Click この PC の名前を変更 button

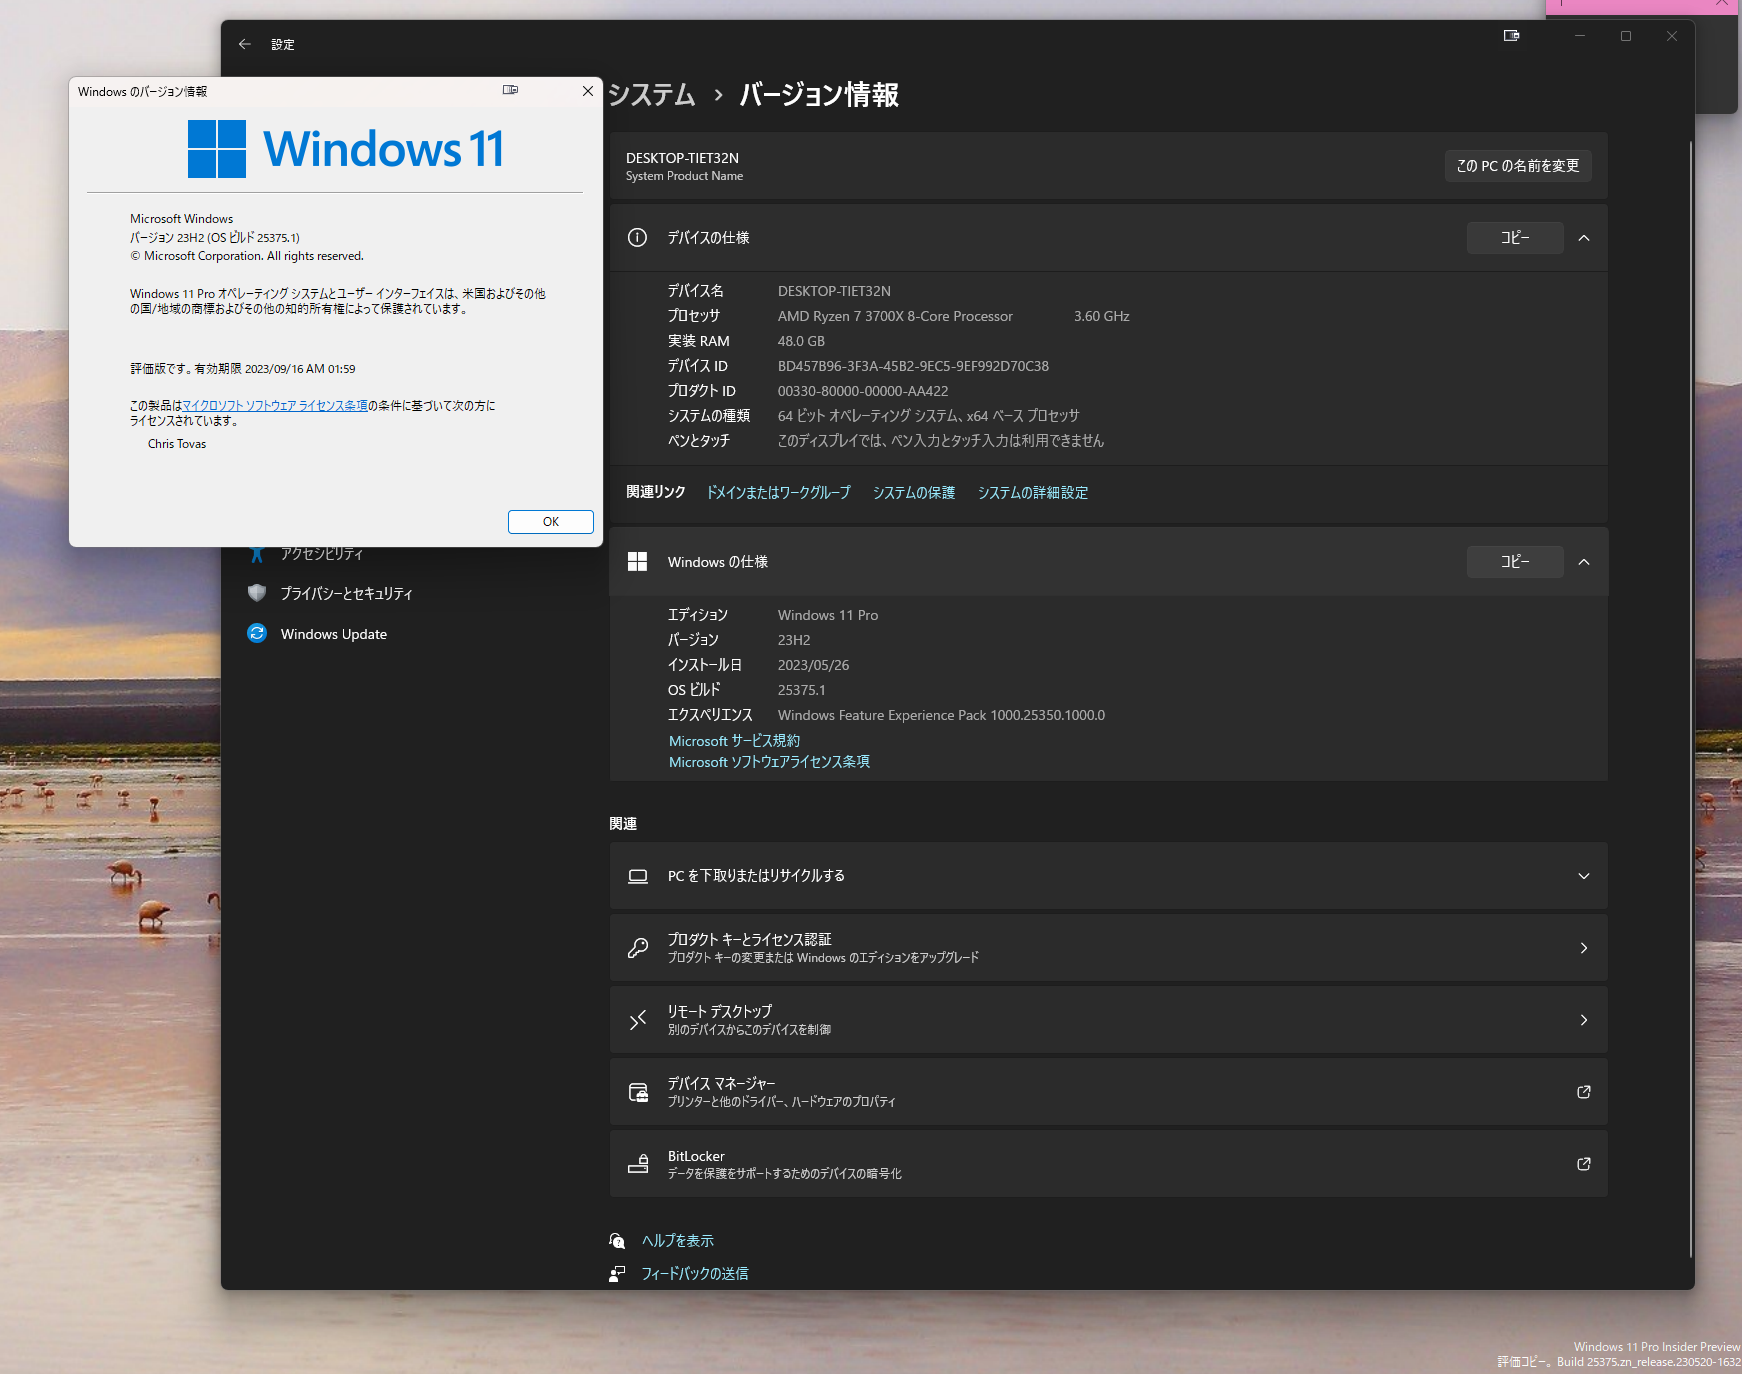click(1518, 166)
